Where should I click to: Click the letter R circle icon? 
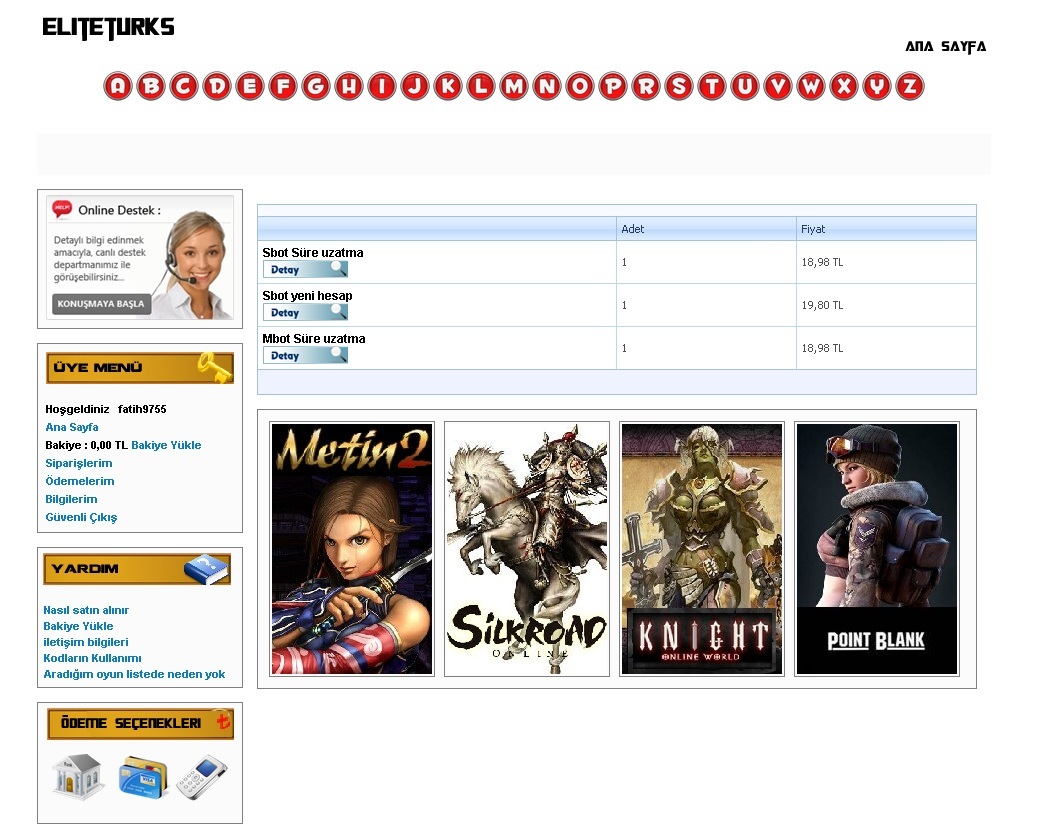tap(646, 86)
